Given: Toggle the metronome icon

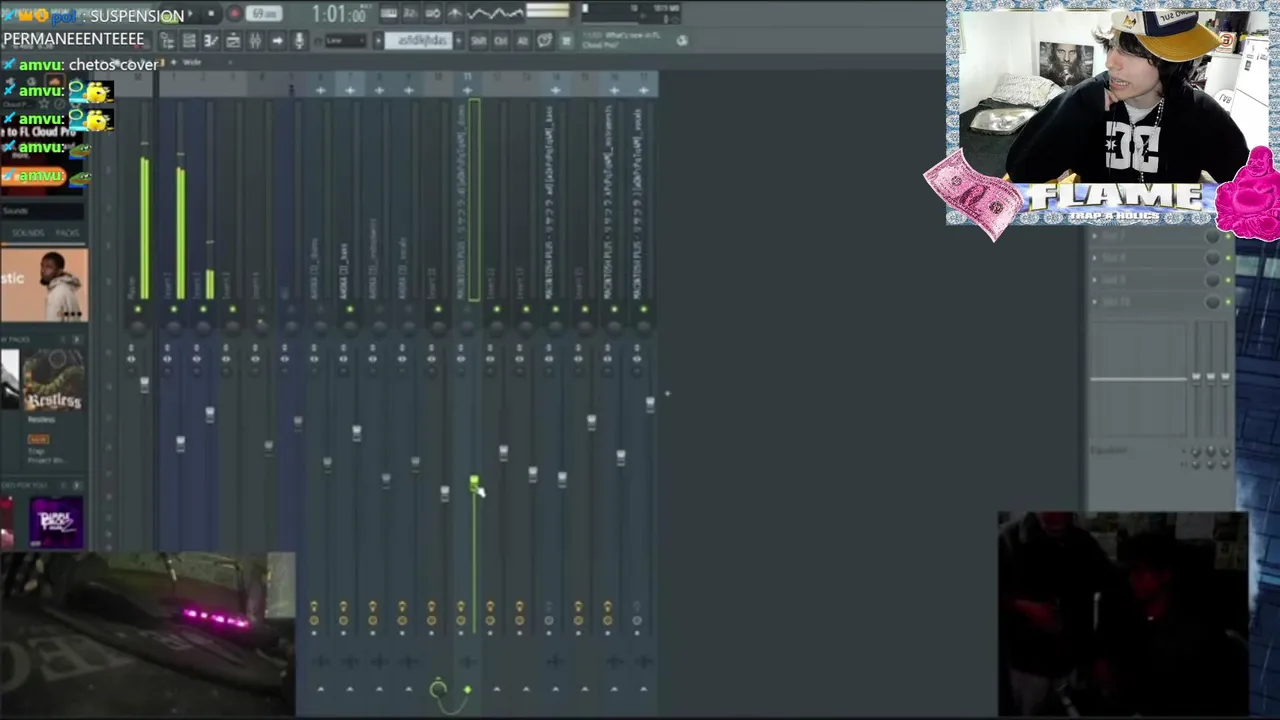Looking at the screenshot, I should pyautogui.click(x=455, y=13).
